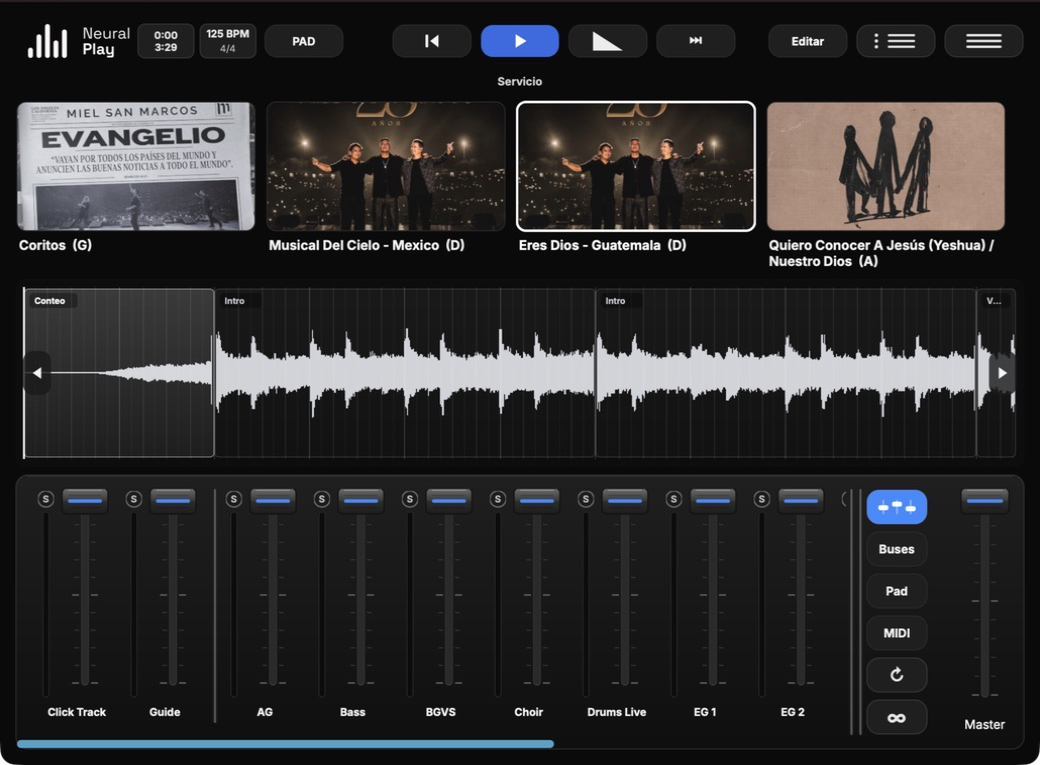
Task: Click the Servicio setlist title
Action: (519, 82)
